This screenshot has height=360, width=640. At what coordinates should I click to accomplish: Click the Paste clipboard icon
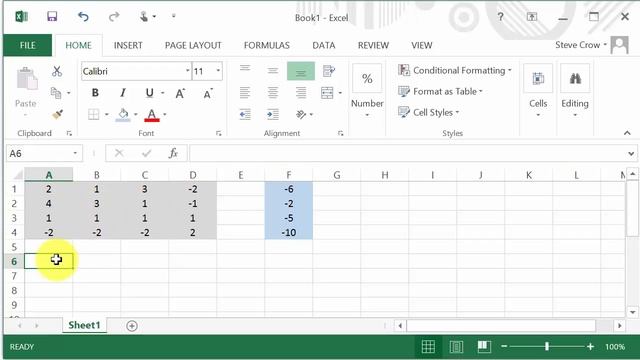coord(27,79)
